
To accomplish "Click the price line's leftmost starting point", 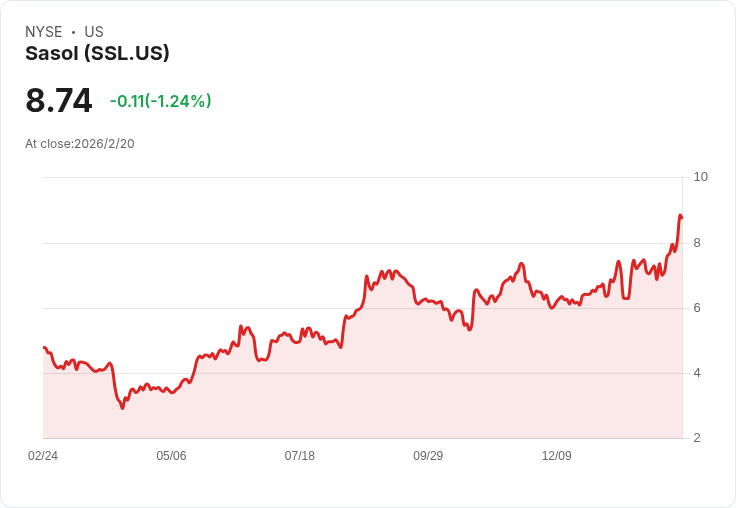I will (x=44, y=348).
